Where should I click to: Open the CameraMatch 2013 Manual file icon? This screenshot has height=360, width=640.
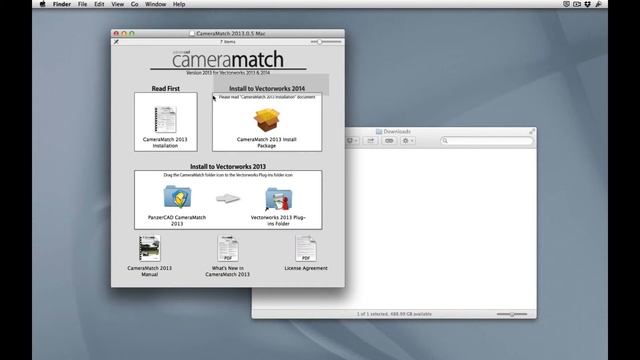pos(149,248)
